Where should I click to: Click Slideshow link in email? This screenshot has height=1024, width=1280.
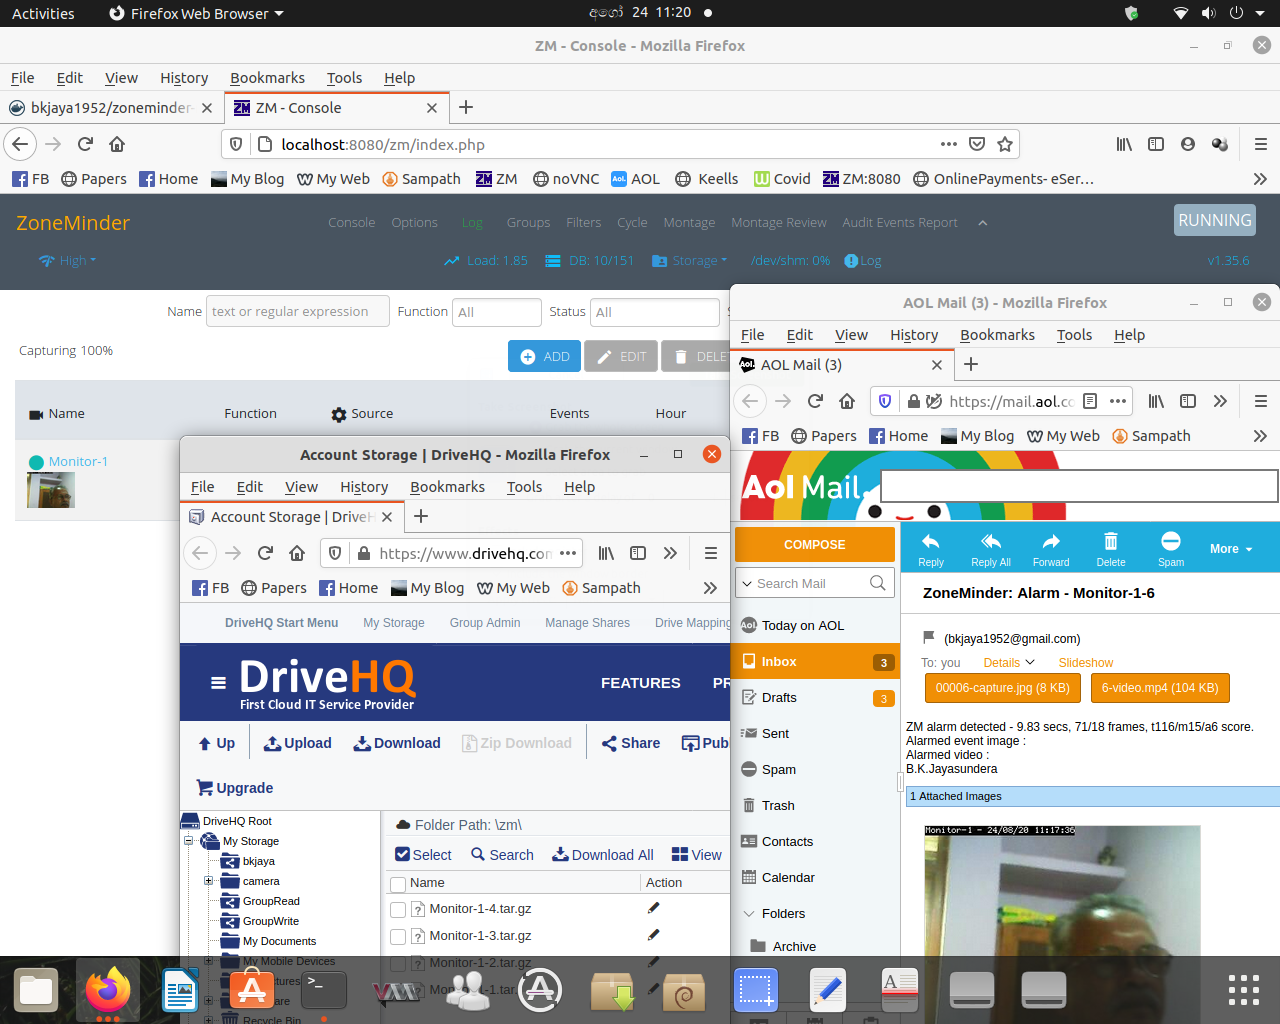click(1086, 663)
